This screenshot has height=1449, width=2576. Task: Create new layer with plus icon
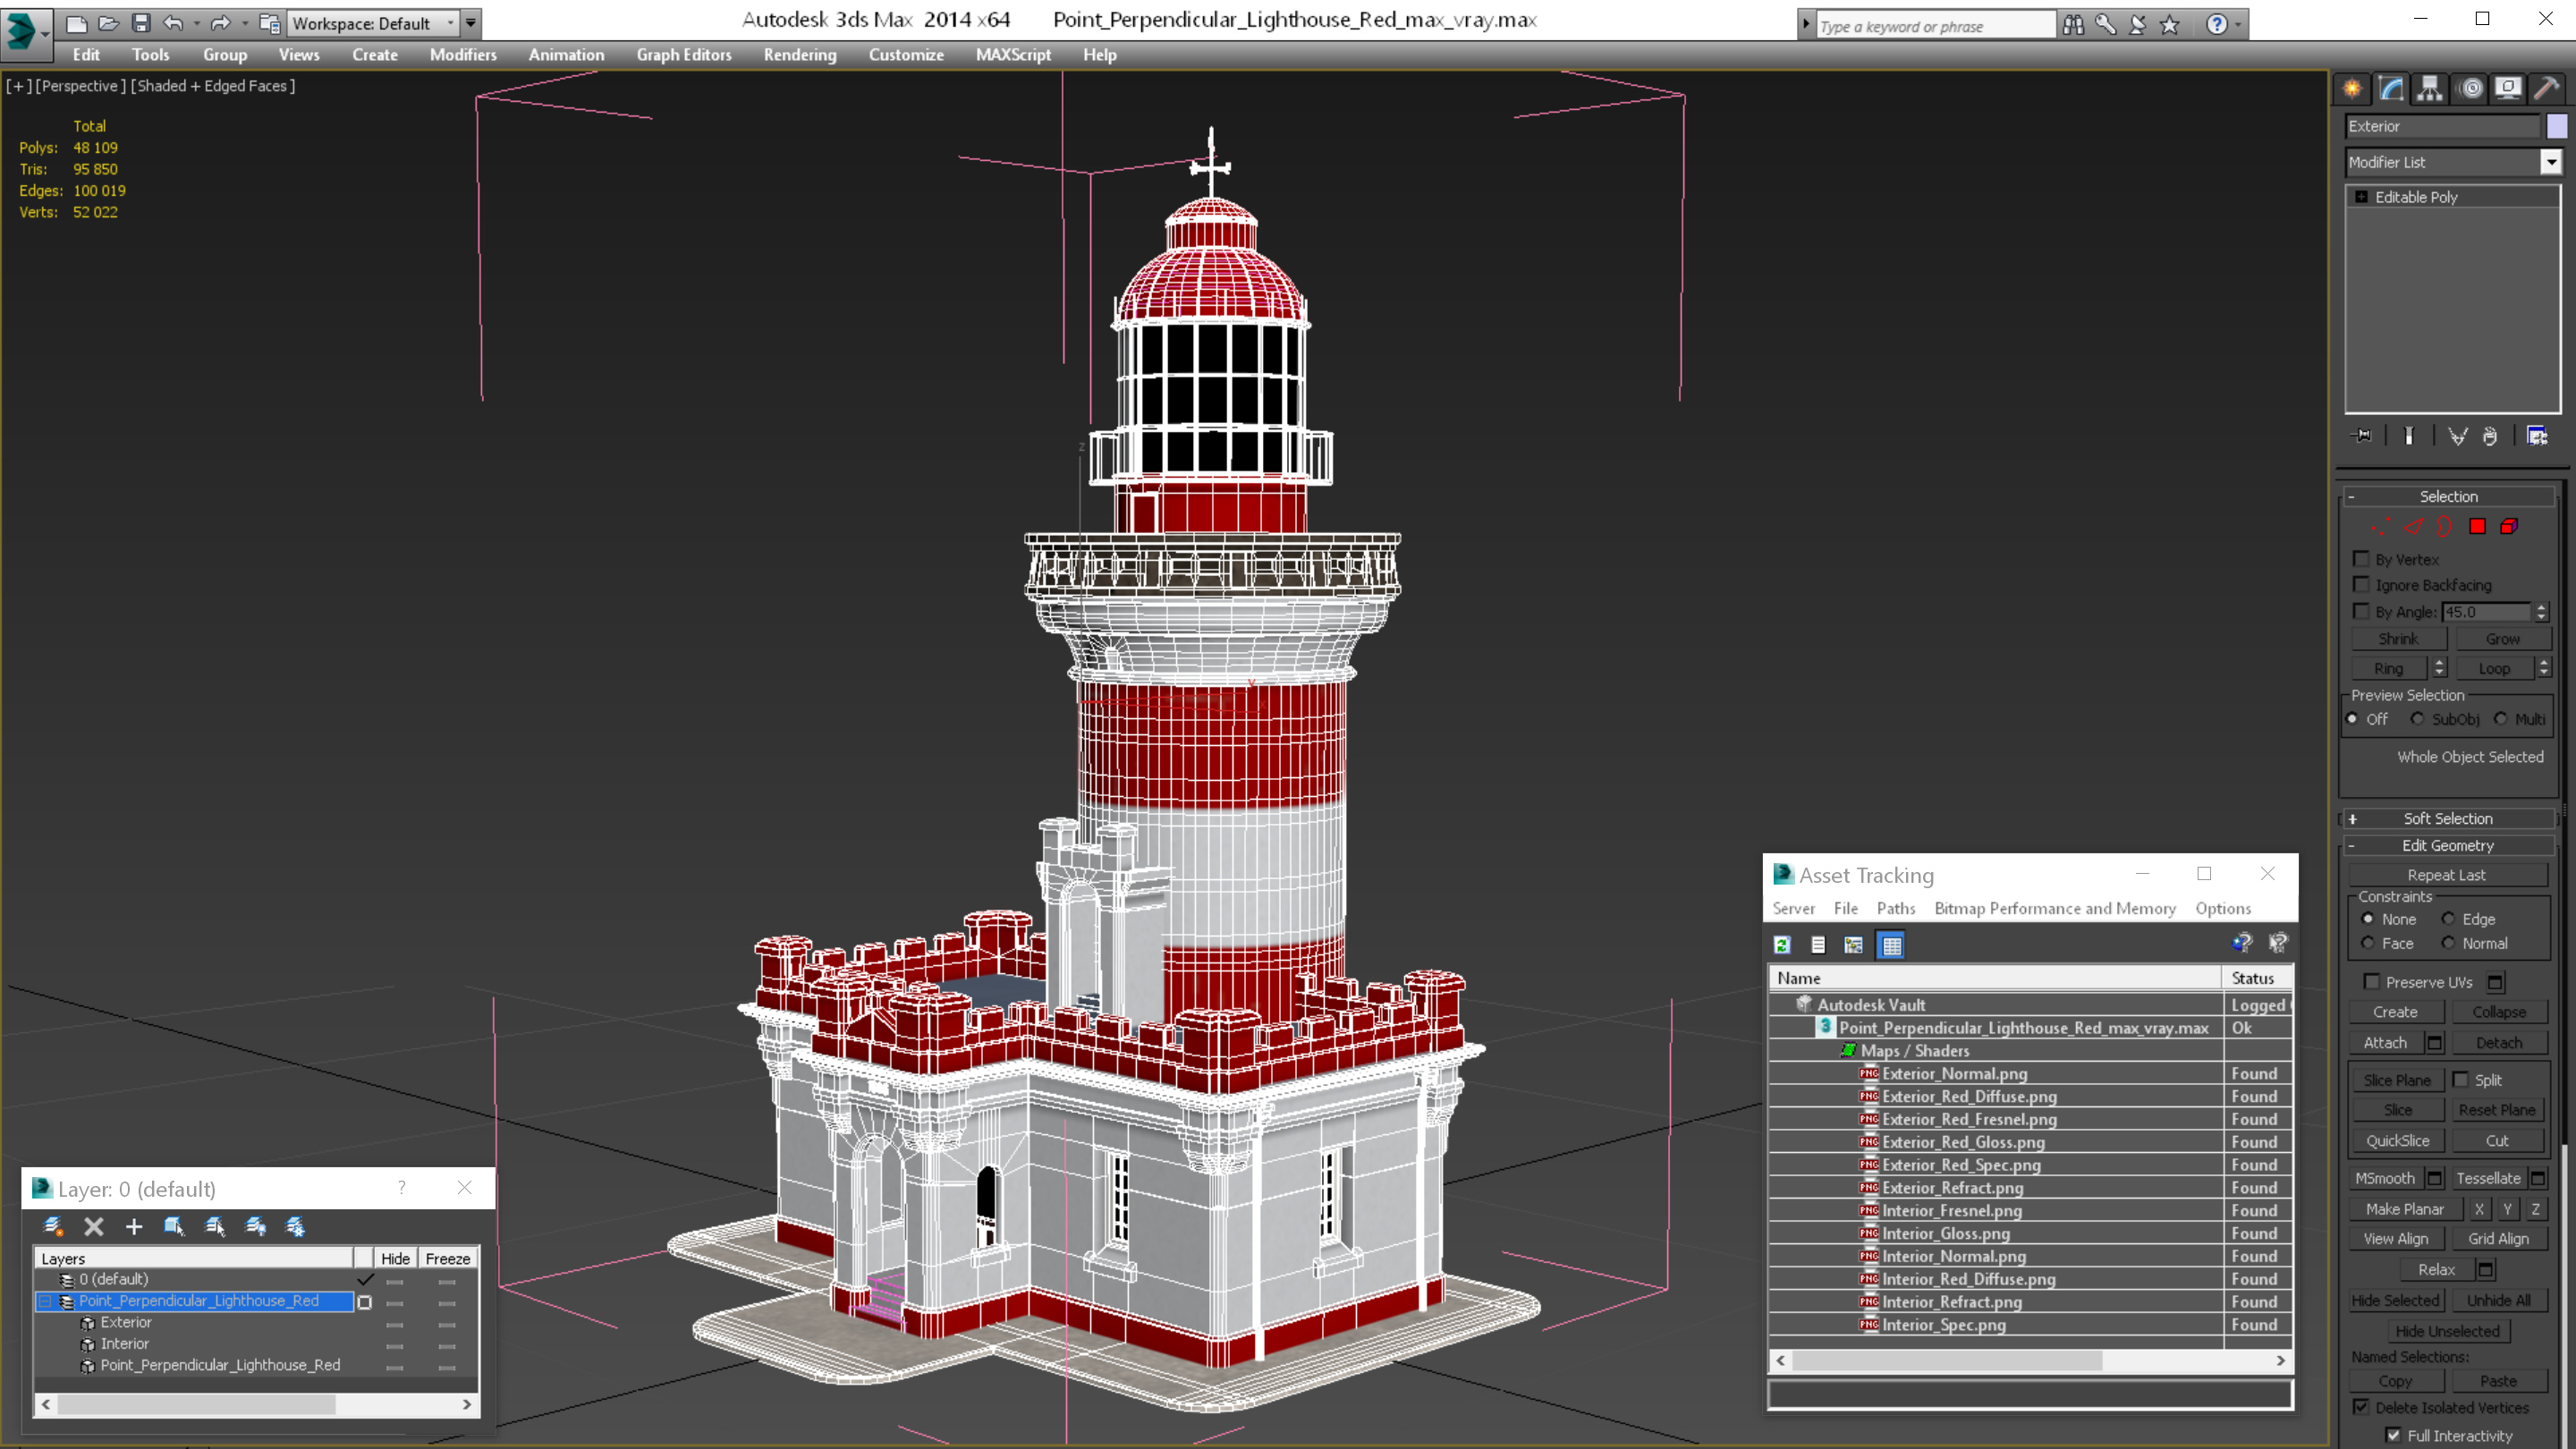[x=134, y=1227]
